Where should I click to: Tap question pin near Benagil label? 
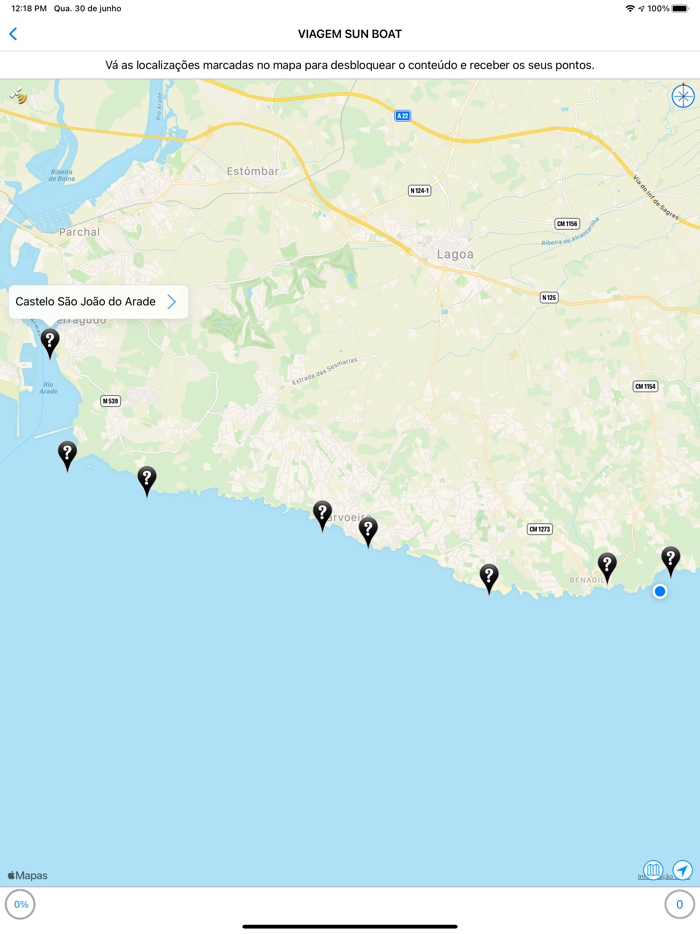[607, 568]
